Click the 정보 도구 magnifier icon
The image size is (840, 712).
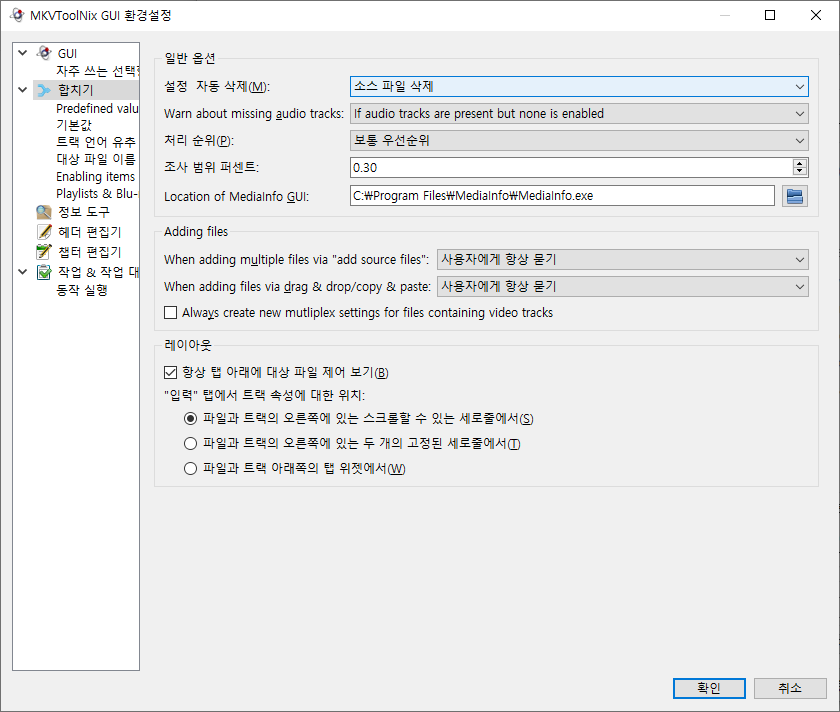(44, 212)
